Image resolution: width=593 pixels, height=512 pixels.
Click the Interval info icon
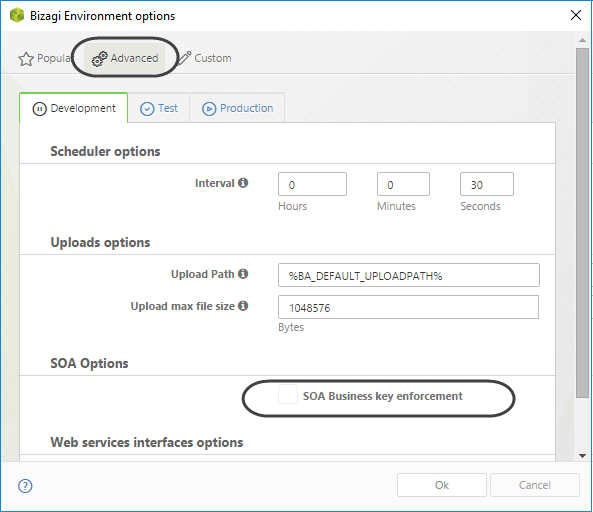pyautogui.click(x=243, y=183)
